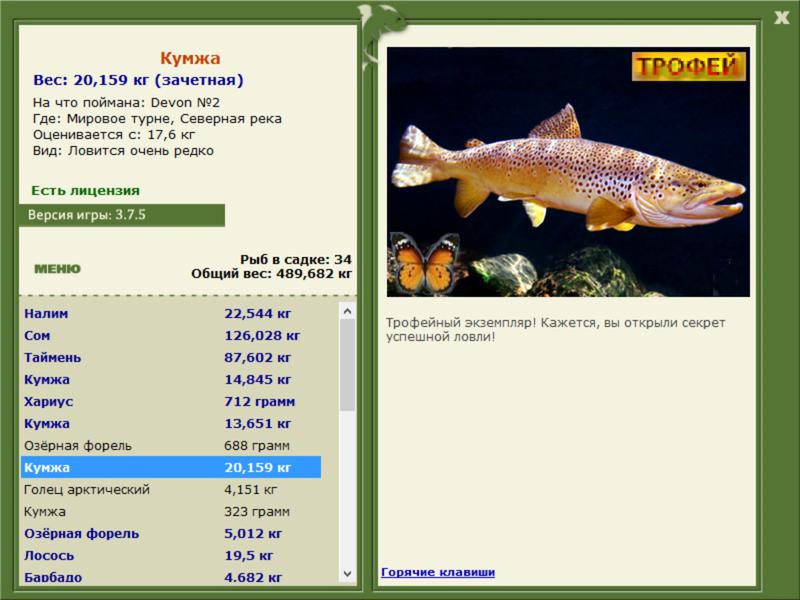Select the Голец арктический 4,151 кг row
800x600 pixels.
coord(171,490)
